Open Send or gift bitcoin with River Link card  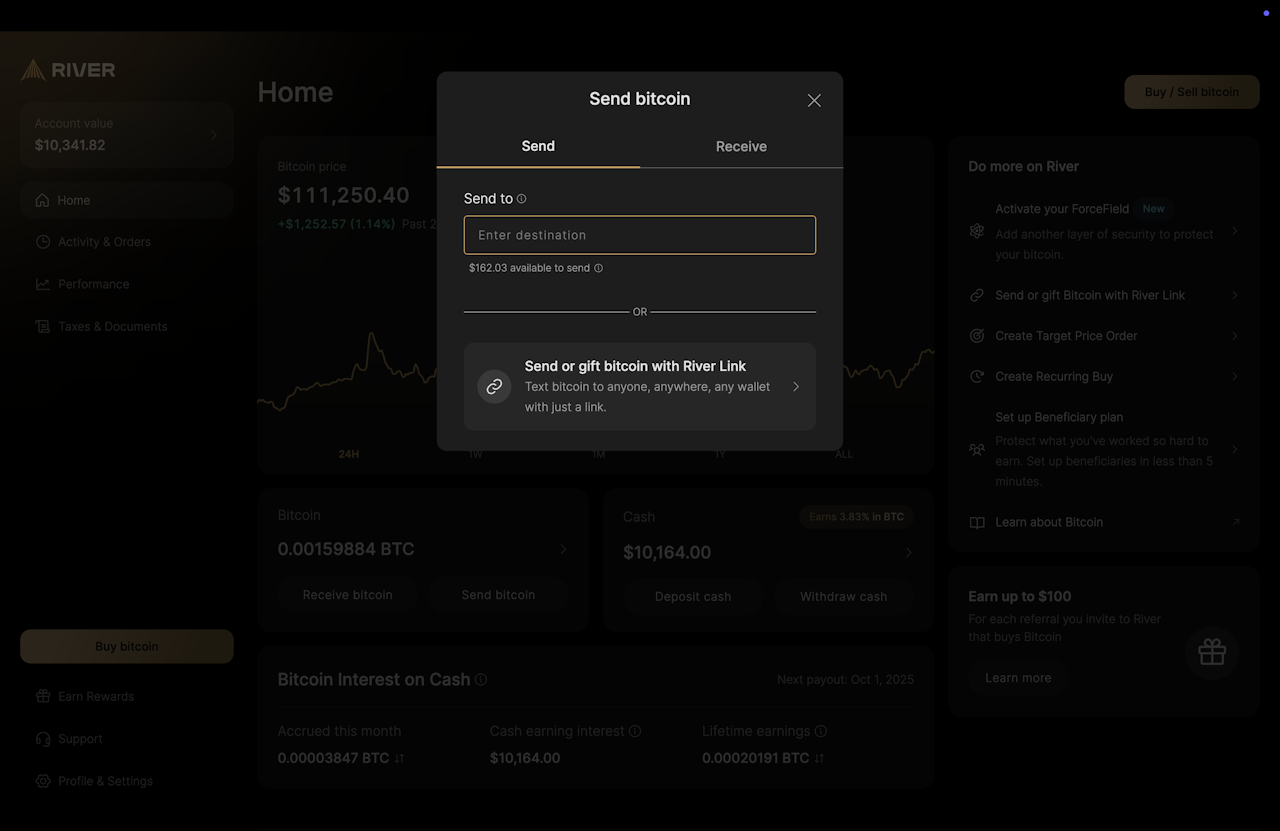640,386
